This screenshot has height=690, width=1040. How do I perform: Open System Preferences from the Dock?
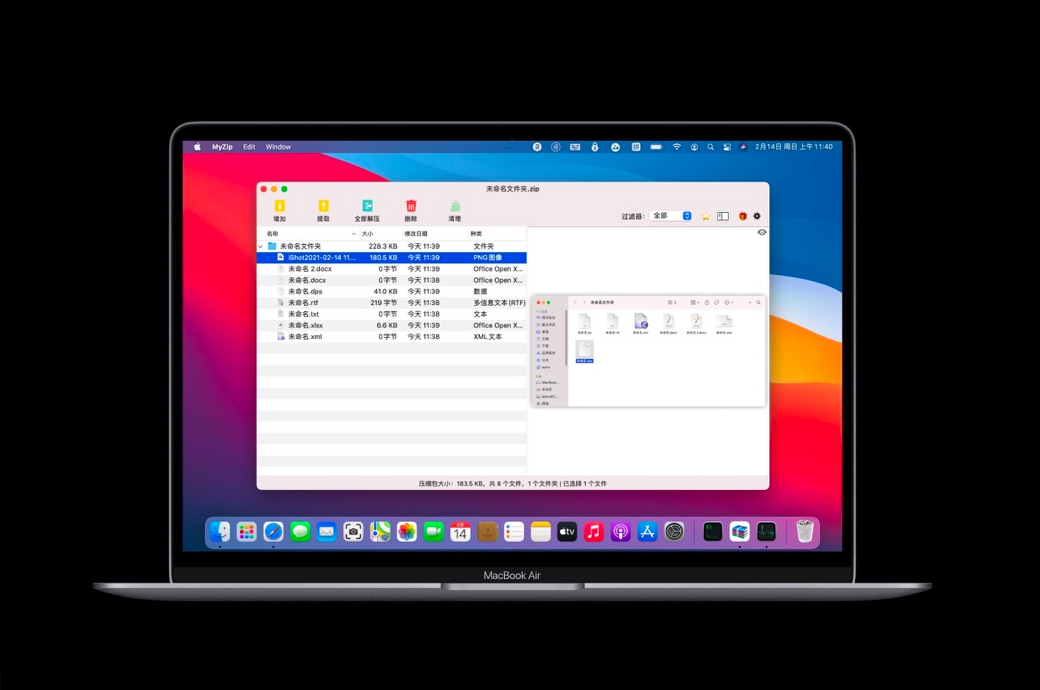click(674, 531)
